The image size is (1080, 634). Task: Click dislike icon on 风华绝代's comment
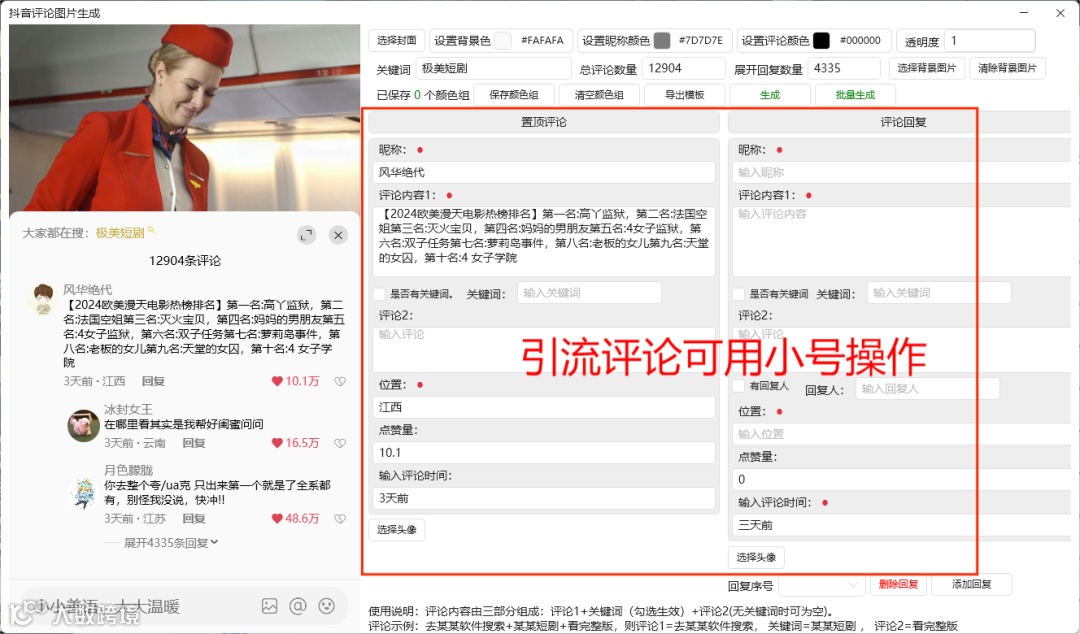(x=340, y=381)
